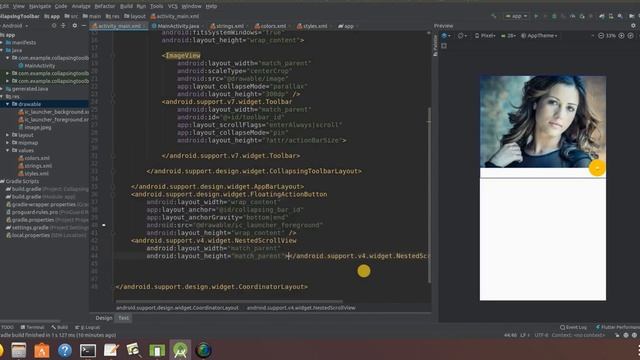This screenshot has width=640, height=360.
Task: Open the design surface layers dropdown
Action: pos(446,36)
